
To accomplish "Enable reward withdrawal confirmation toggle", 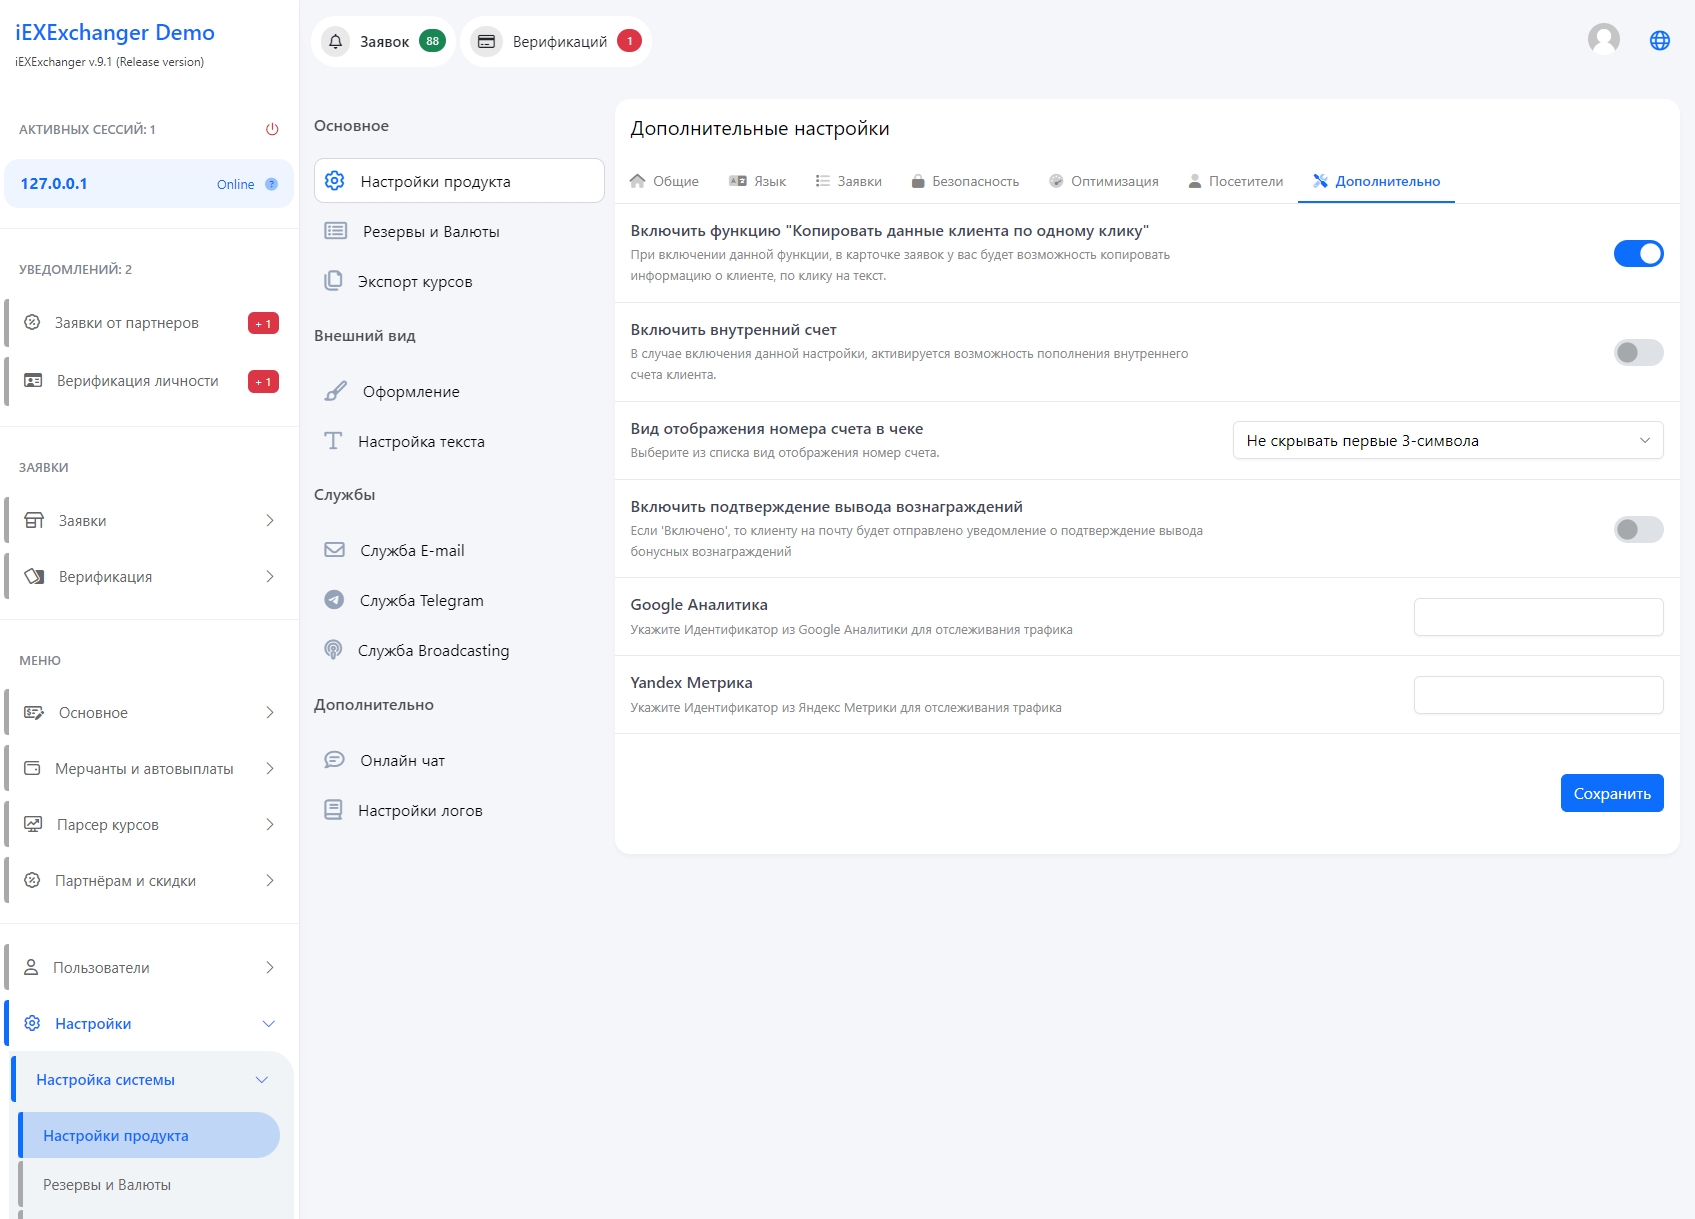I will [x=1638, y=529].
